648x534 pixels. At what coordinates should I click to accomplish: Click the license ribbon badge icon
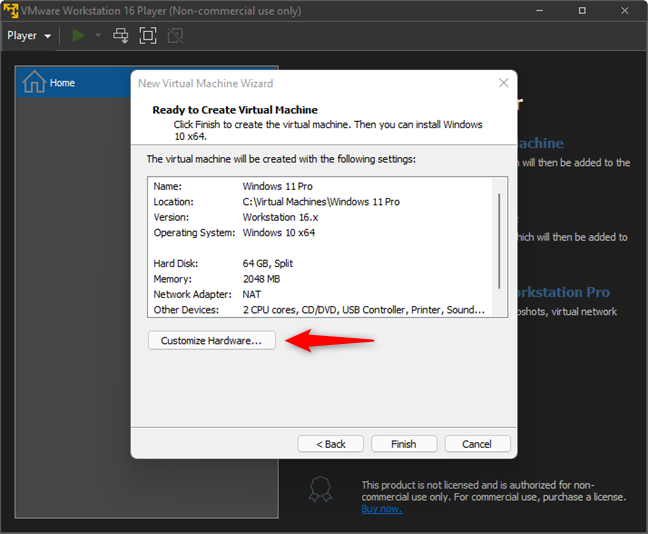pos(320,489)
